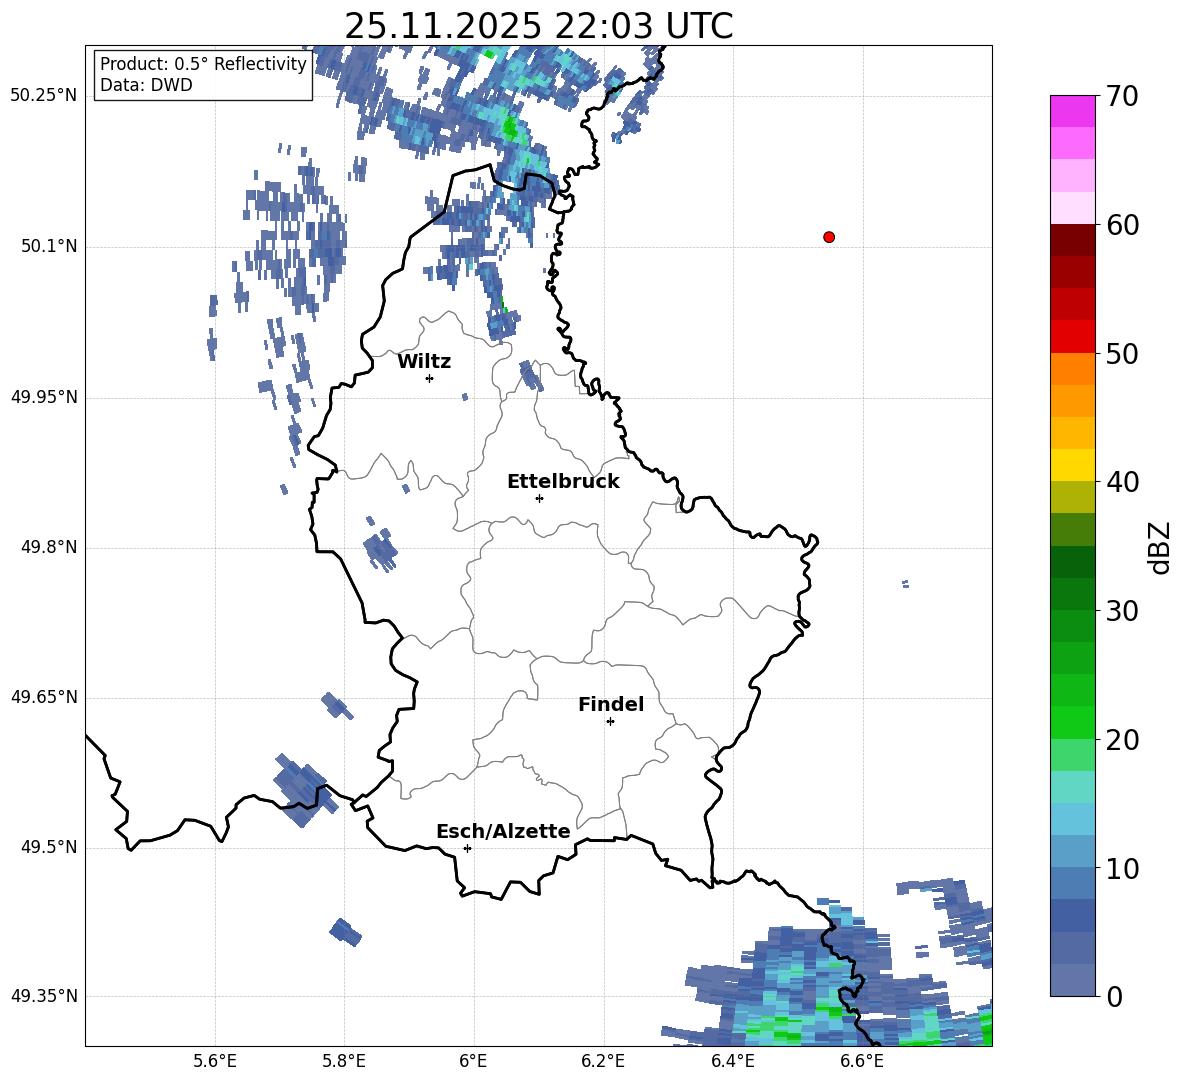
Task: Click the 6.6°E longitude label
Action: point(862,1061)
